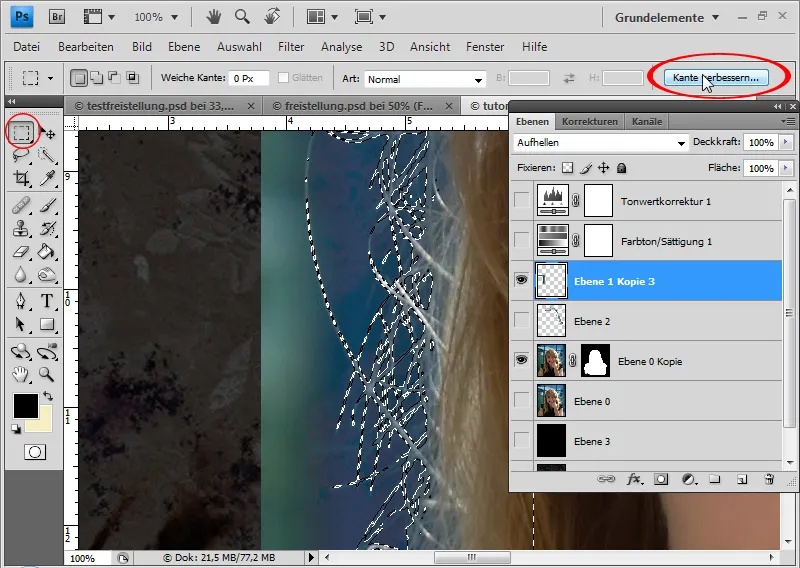Link the selected layers
The height and width of the screenshot is (568, 800).
pyautogui.click(x=606, y=479)
